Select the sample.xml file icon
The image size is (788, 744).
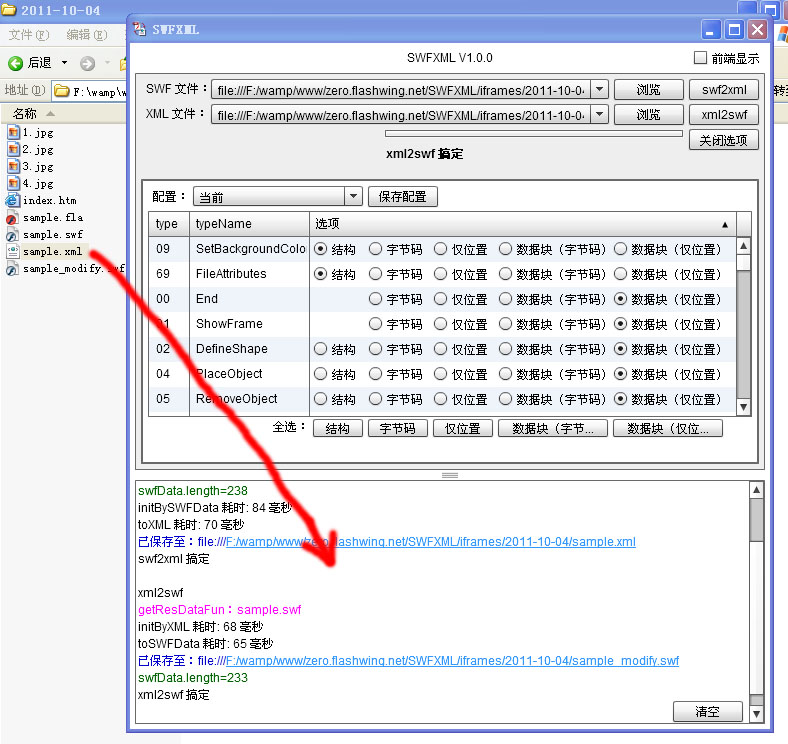13,251
